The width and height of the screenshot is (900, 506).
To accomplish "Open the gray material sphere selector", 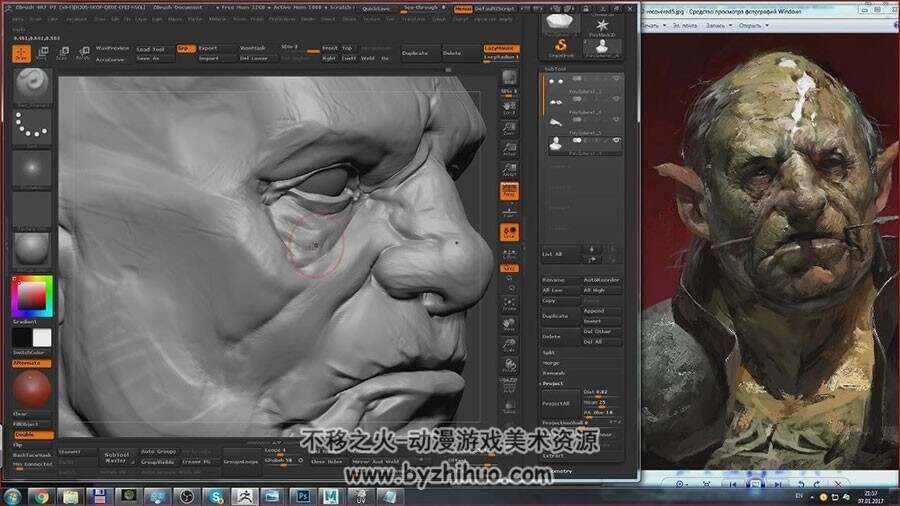I will pyautogui.click(x=32, y=249).
